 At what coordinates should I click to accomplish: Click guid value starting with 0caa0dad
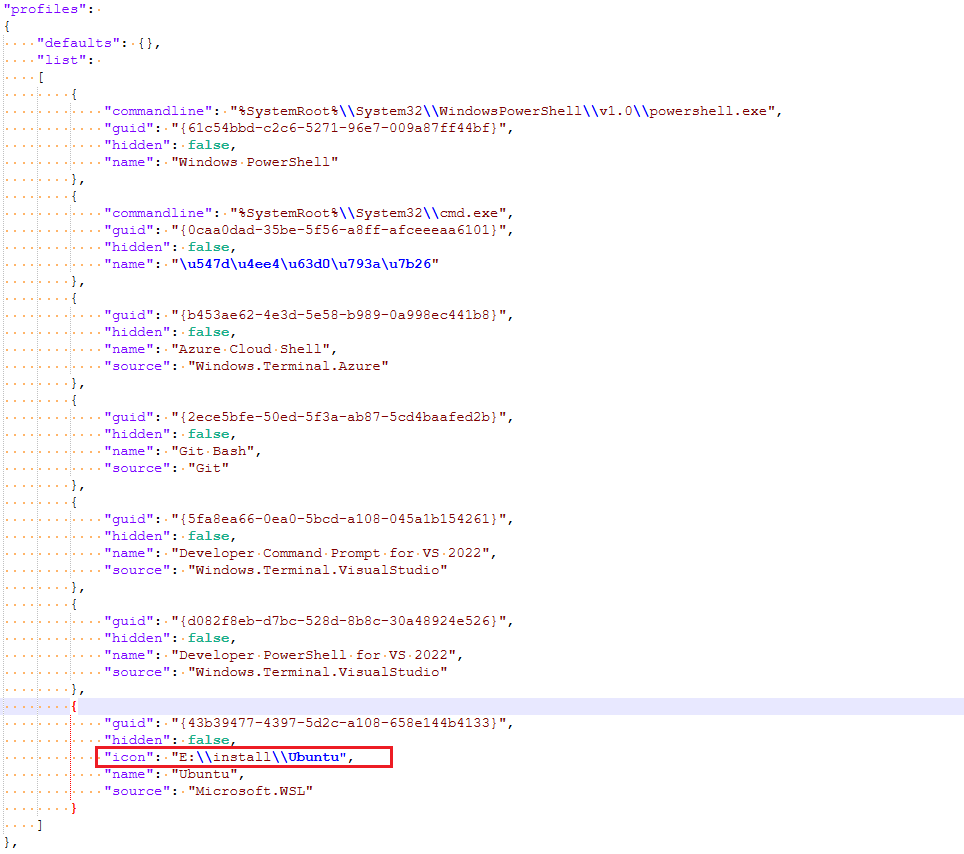pos(339,231)
